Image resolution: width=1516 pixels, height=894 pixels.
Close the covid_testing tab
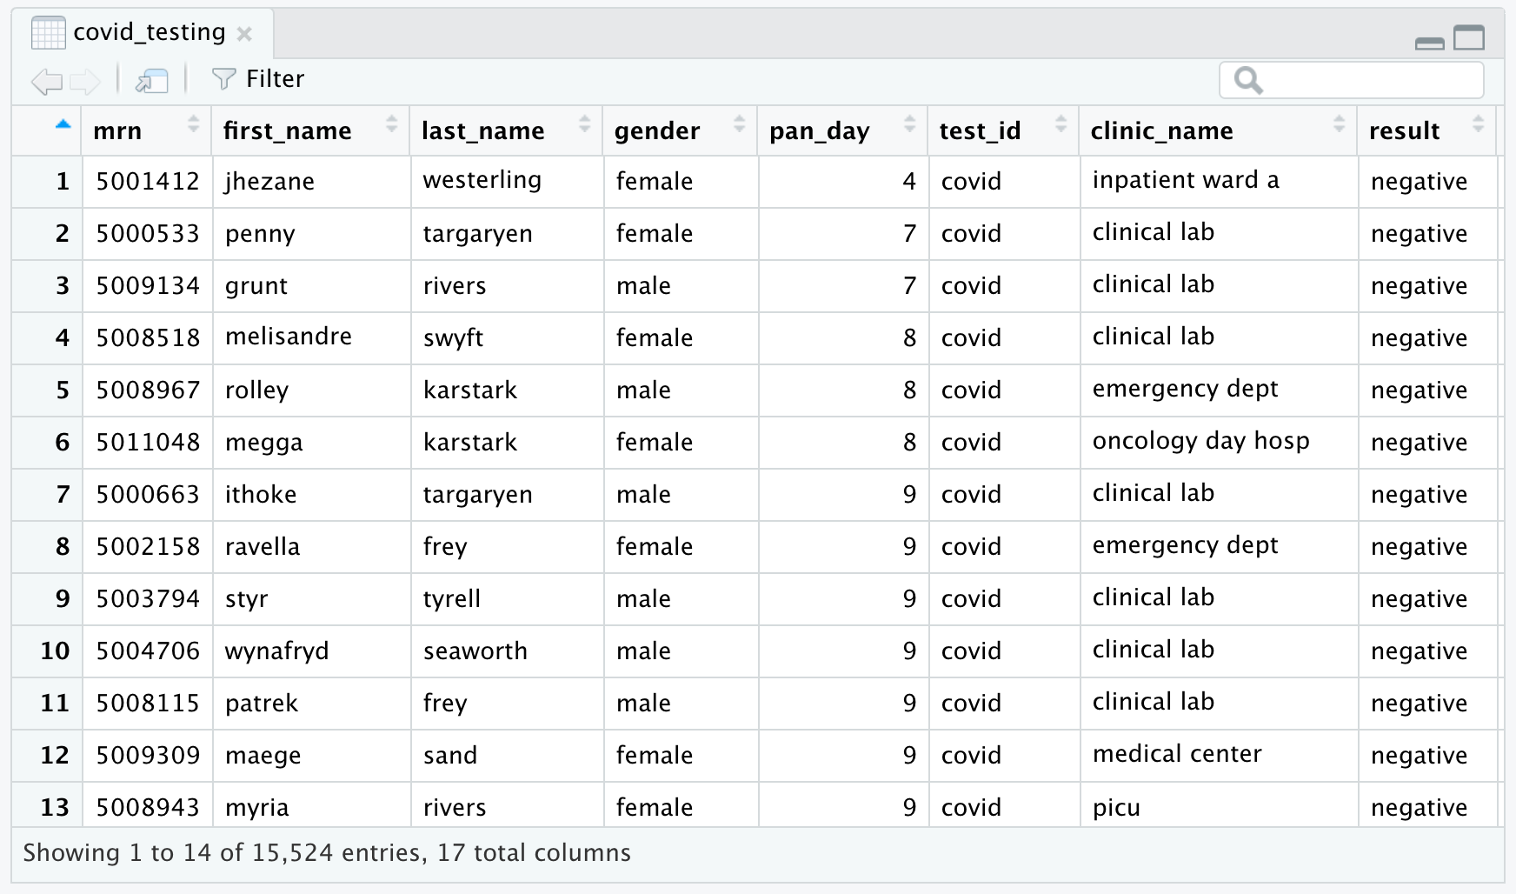pyautogui.click(x=244, y=34)
